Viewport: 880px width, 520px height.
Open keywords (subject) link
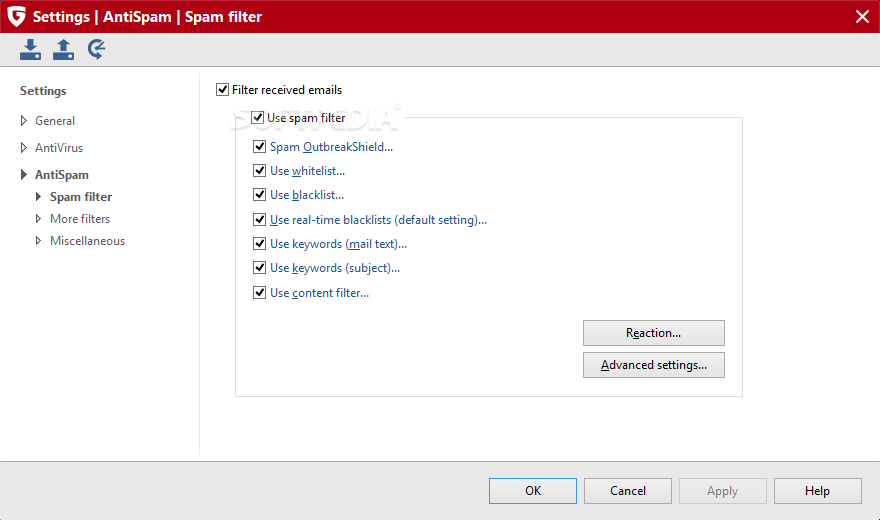pos(335,268)
